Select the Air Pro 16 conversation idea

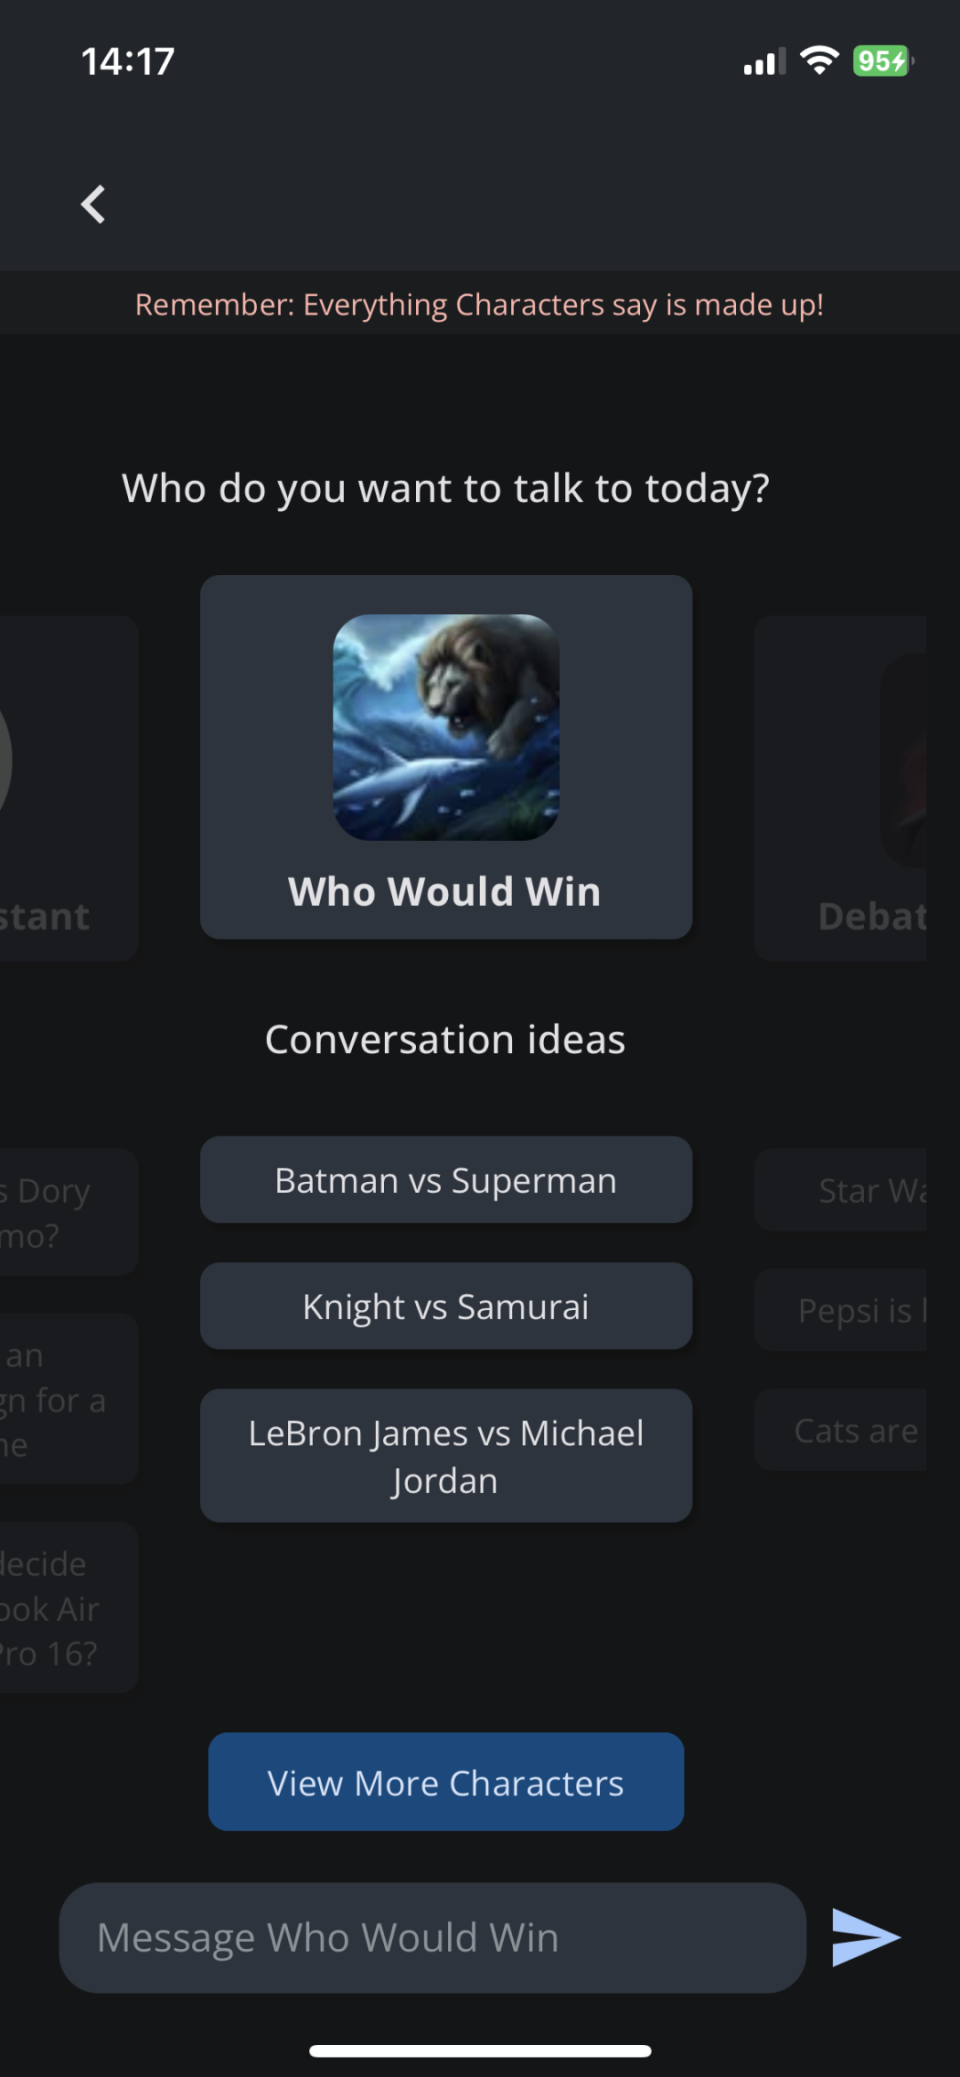[69, 1608]
